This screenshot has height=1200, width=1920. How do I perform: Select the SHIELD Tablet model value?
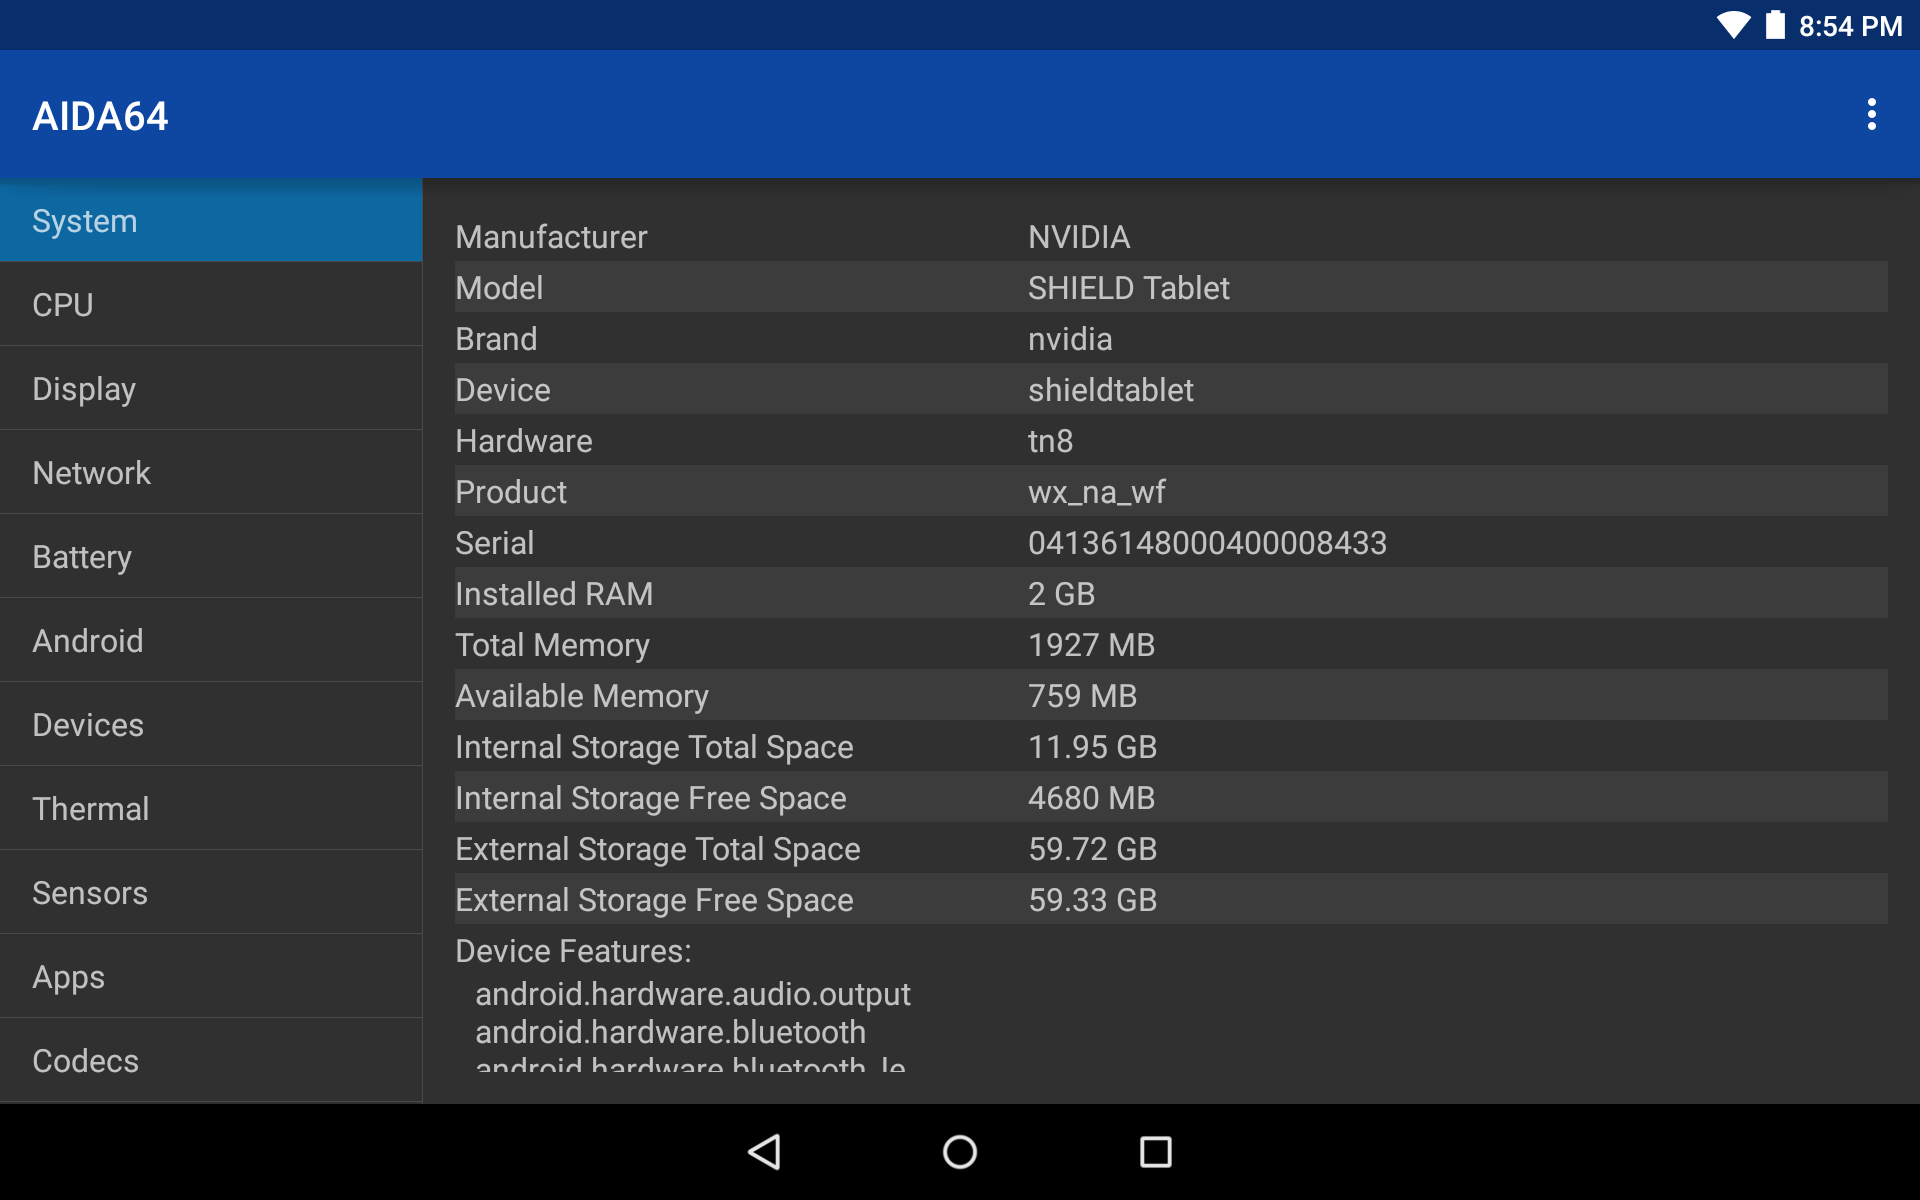point(1128,288)
